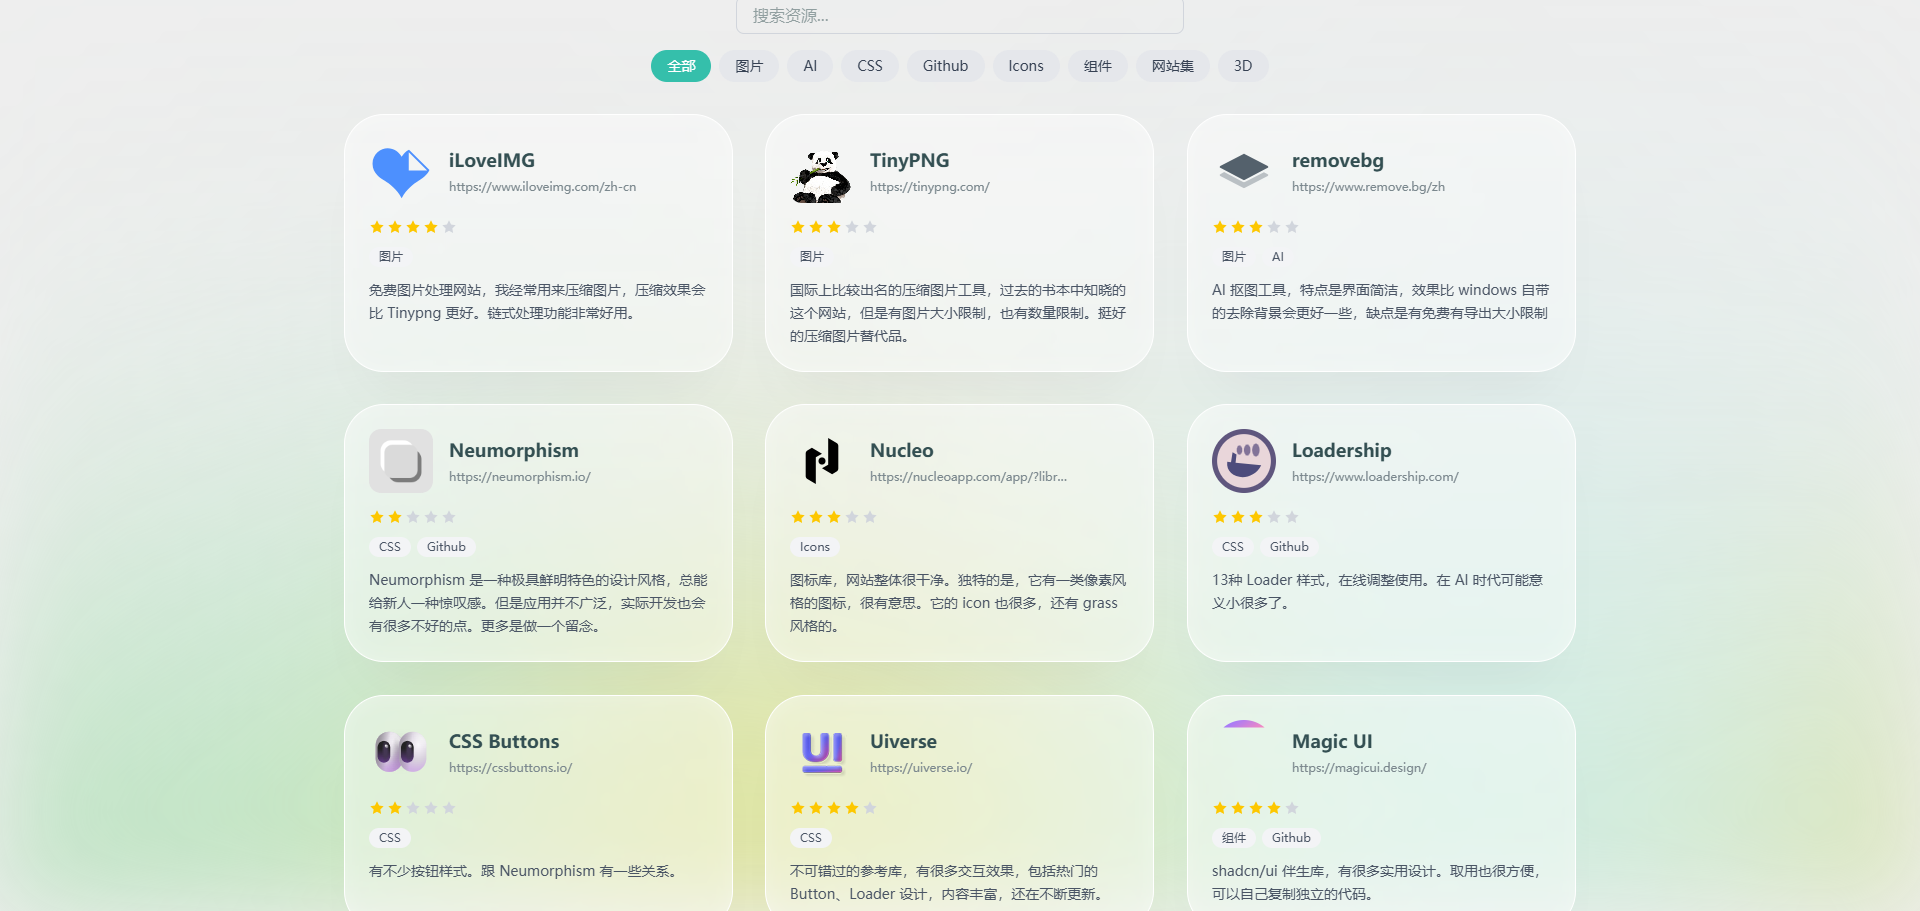Click the Loadership smiley face logo
This screenshot has width=1920, height=911.
tap(1243, 461)
